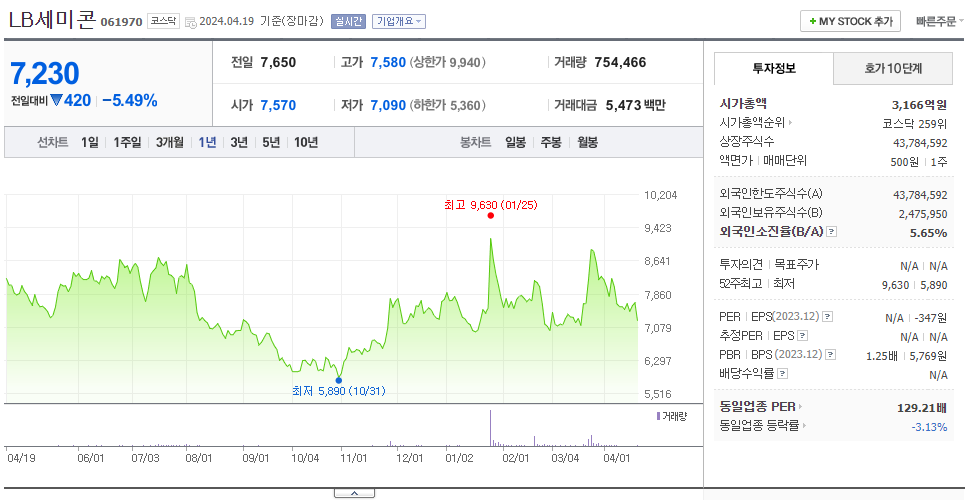Click the 상한가 9,940 upper limit text
The height and width of the screenshot is (500, 968).
pos(448,62)
